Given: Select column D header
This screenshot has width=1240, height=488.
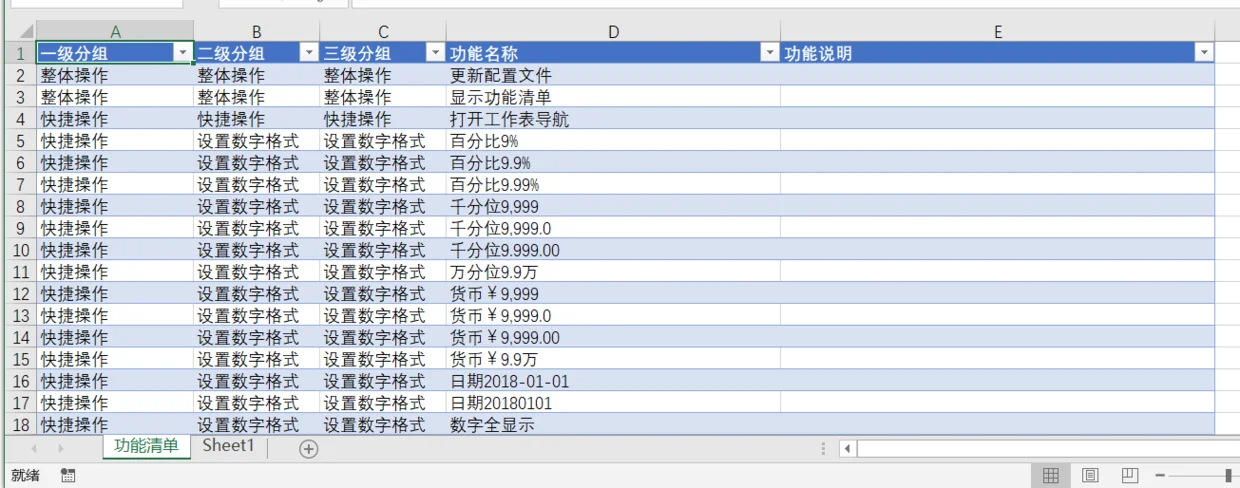Looking at the screenshot, I should pyautogui.click(x=613, y=33).
